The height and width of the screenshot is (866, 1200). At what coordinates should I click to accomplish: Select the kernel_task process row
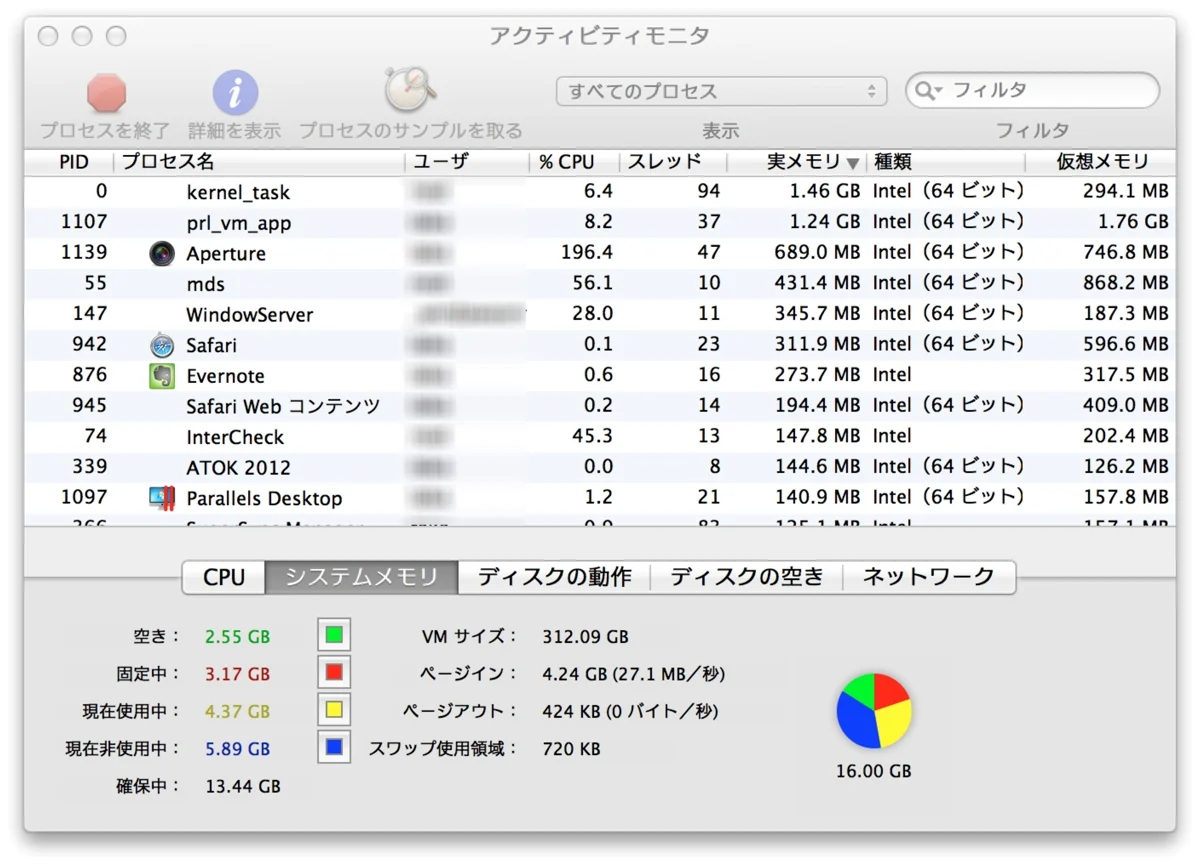(x=600, y=191)
